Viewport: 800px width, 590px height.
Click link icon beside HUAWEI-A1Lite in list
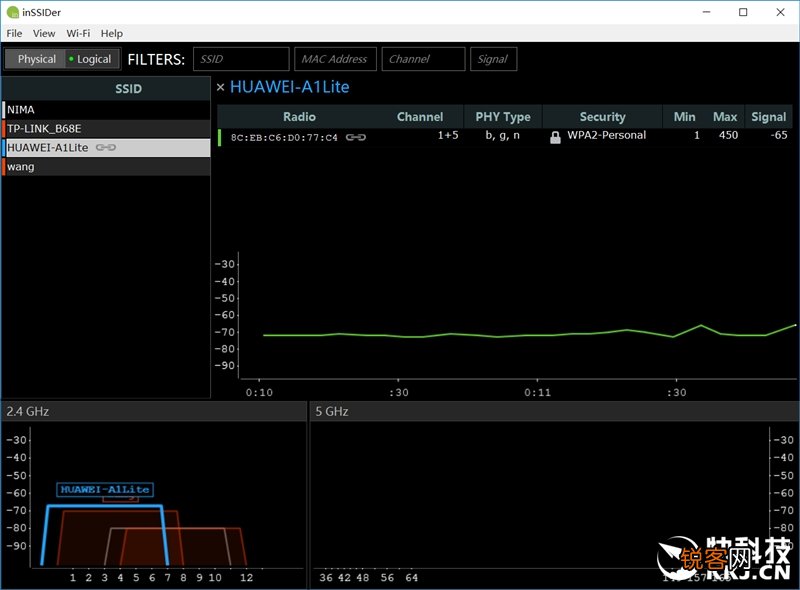click(106, 148)
